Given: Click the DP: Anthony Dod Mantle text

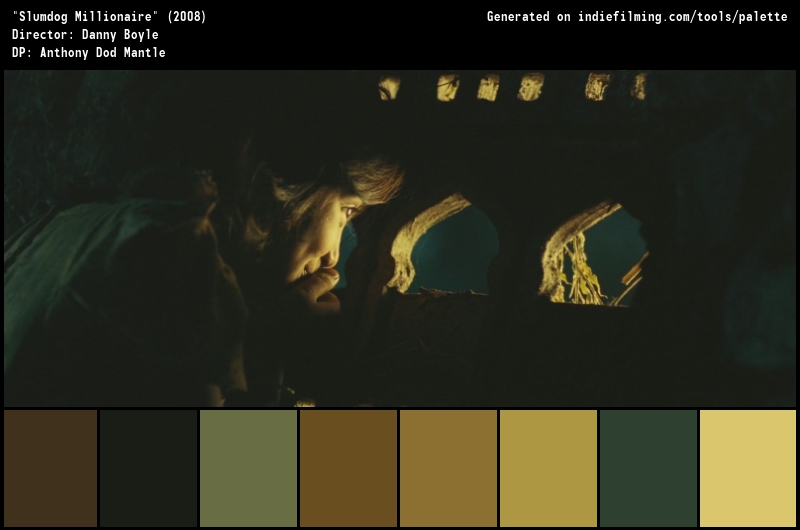Looking at the screenshot, I should [89, 53].
